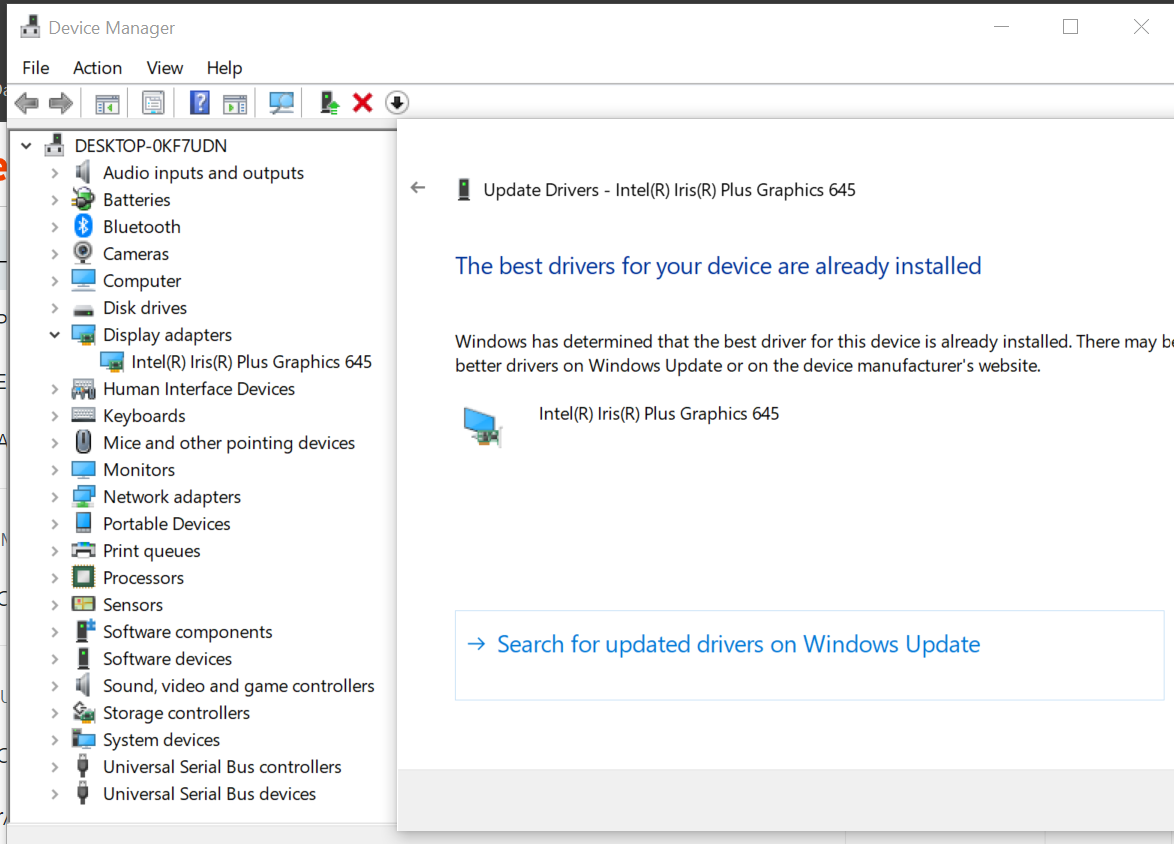The image size is (1174, 844).
Task: Click the Keyboards category icon
Action: coord(83,415)
